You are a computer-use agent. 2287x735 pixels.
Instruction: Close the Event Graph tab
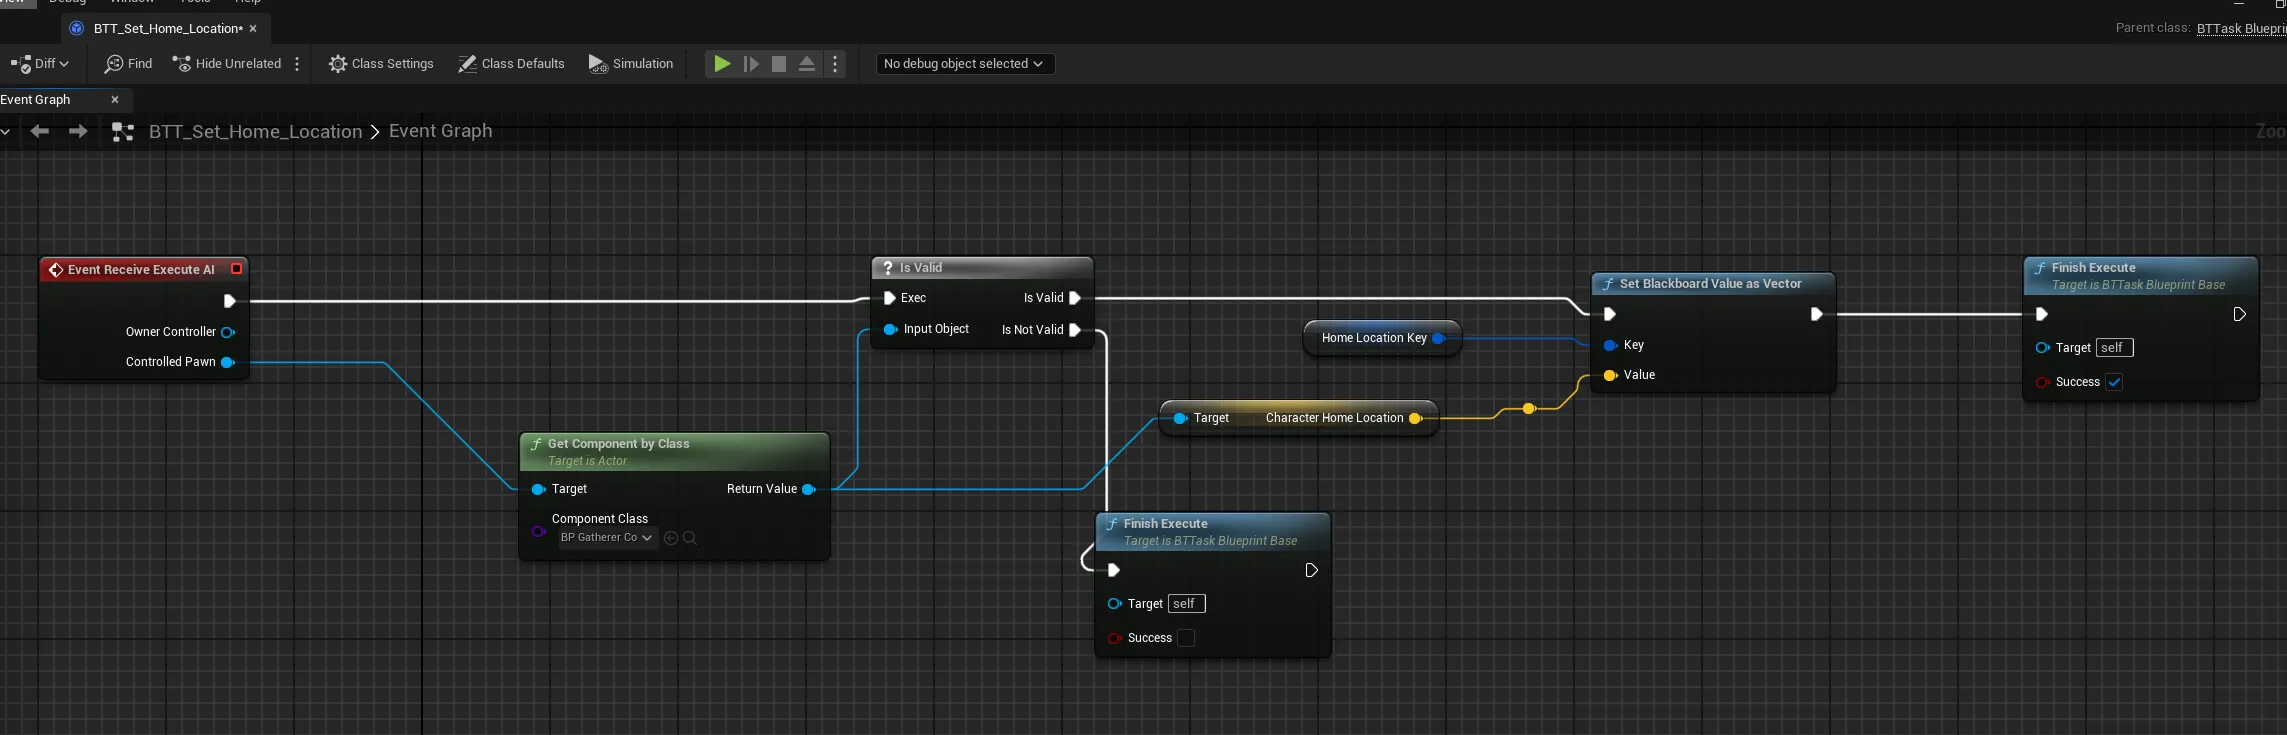coord(115,100)
